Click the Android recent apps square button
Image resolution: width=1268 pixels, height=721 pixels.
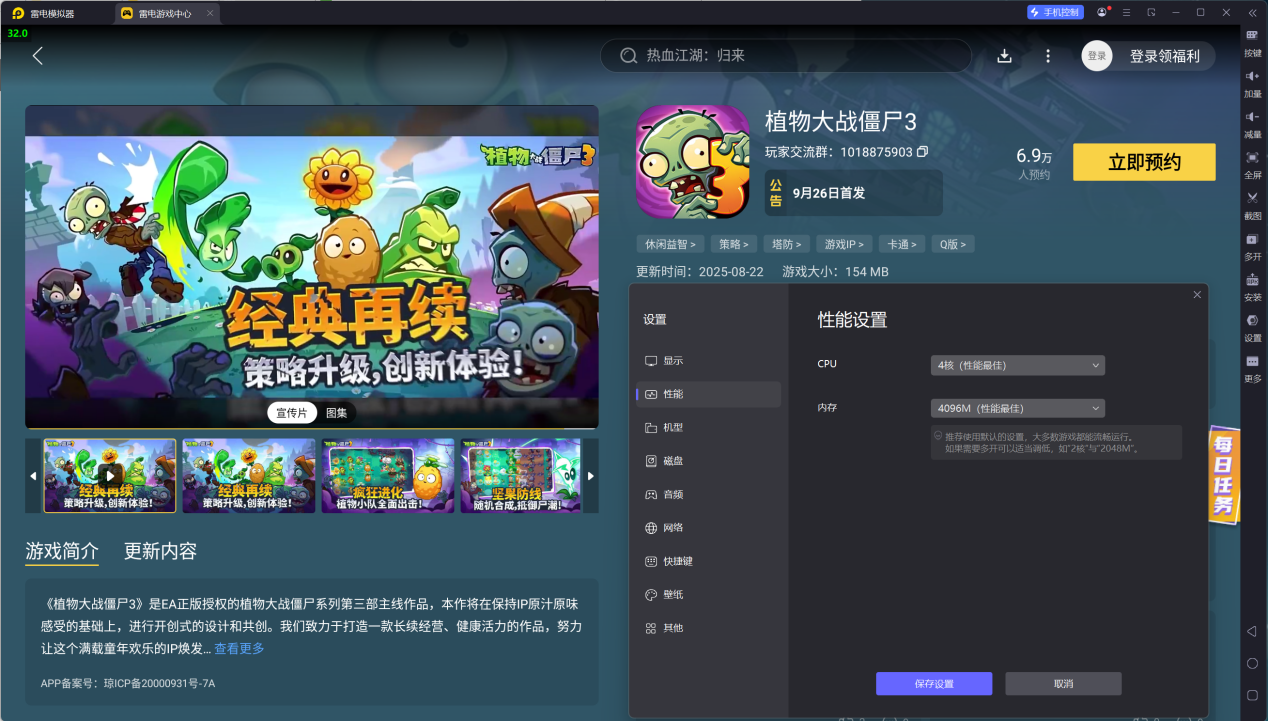[x=1252, y=695]
